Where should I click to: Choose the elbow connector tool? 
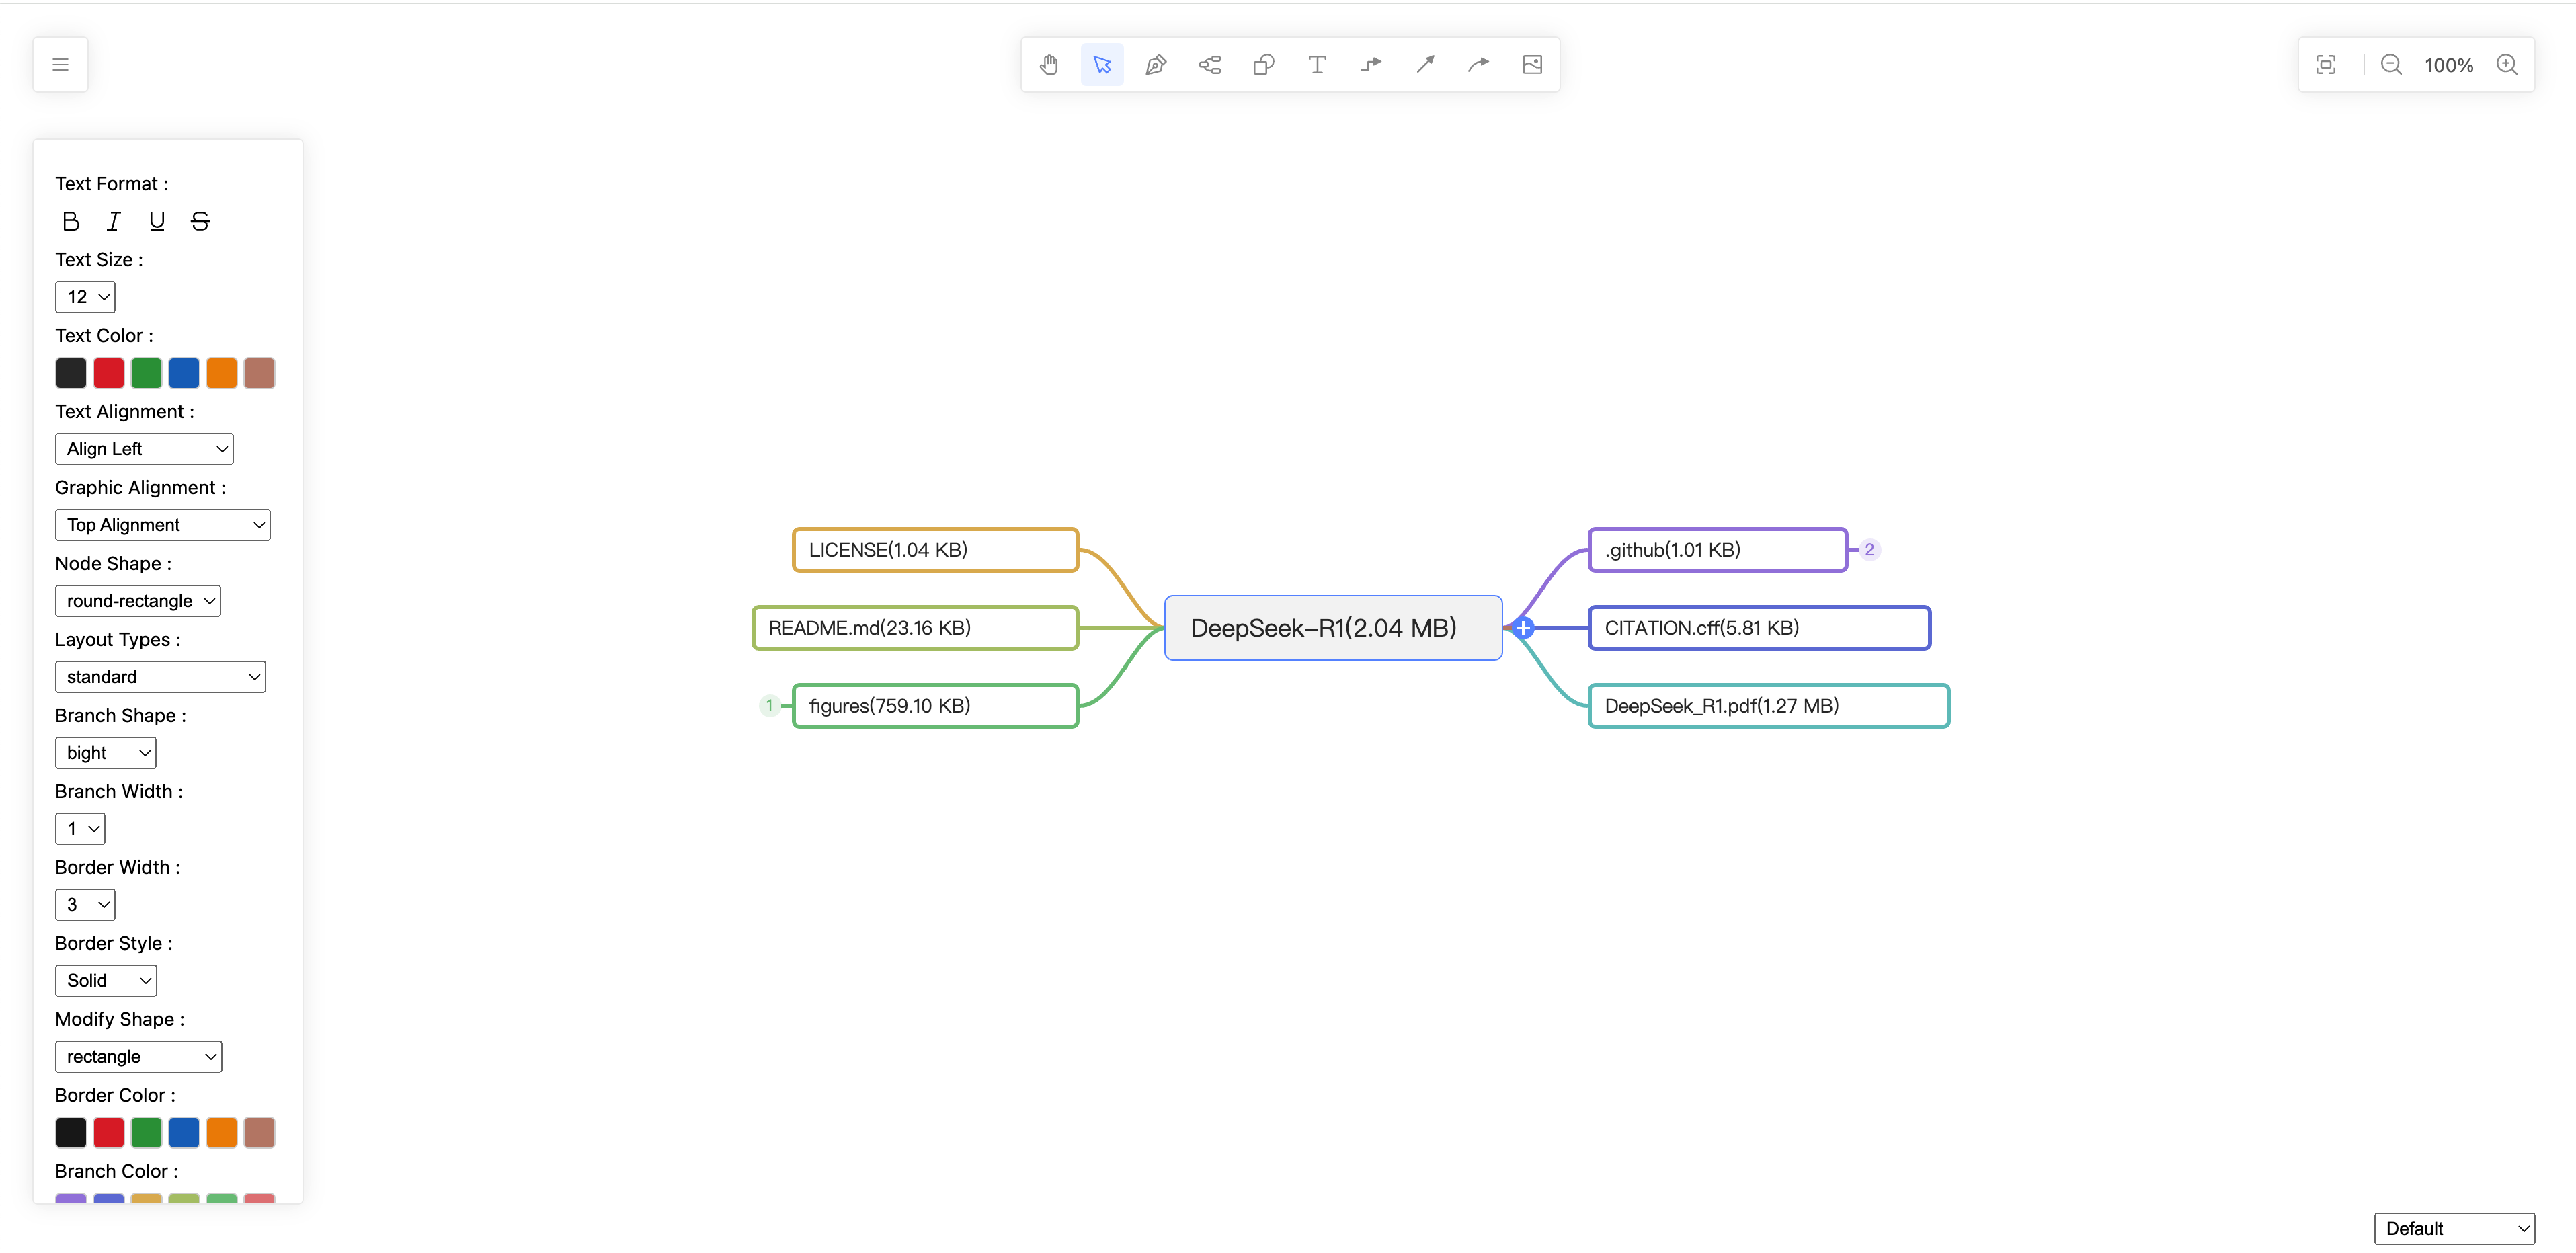pyautogui.click(x=1371, y=65)
